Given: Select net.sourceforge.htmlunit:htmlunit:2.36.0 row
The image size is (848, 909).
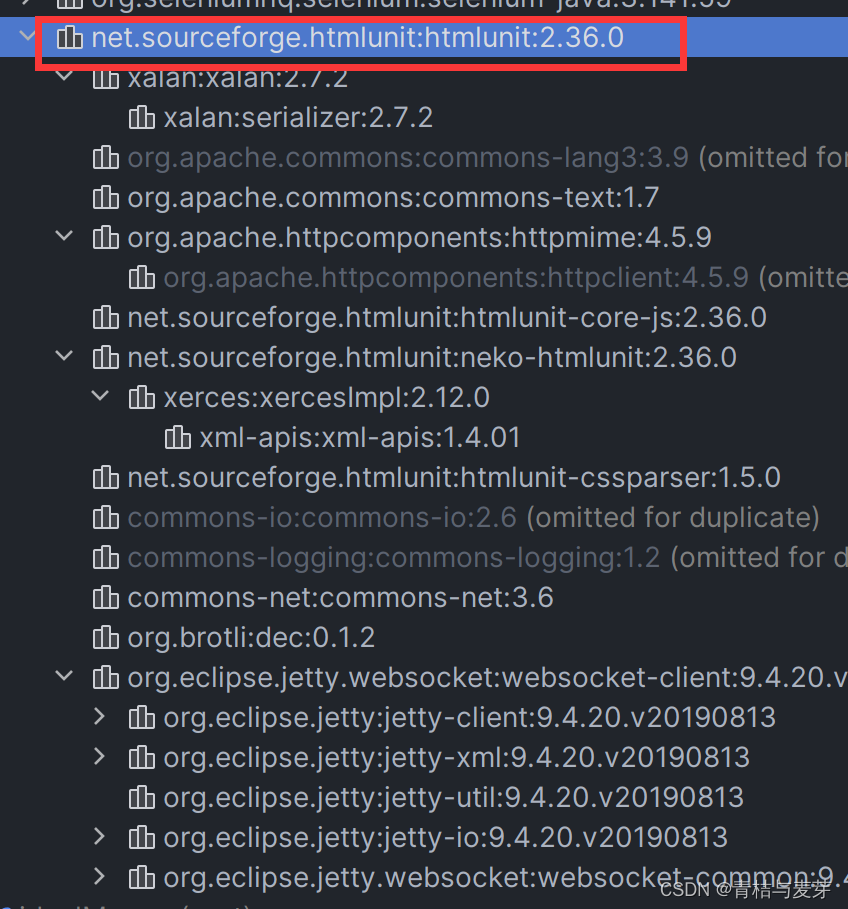Looking at the screenshot, I should [424, 38].
